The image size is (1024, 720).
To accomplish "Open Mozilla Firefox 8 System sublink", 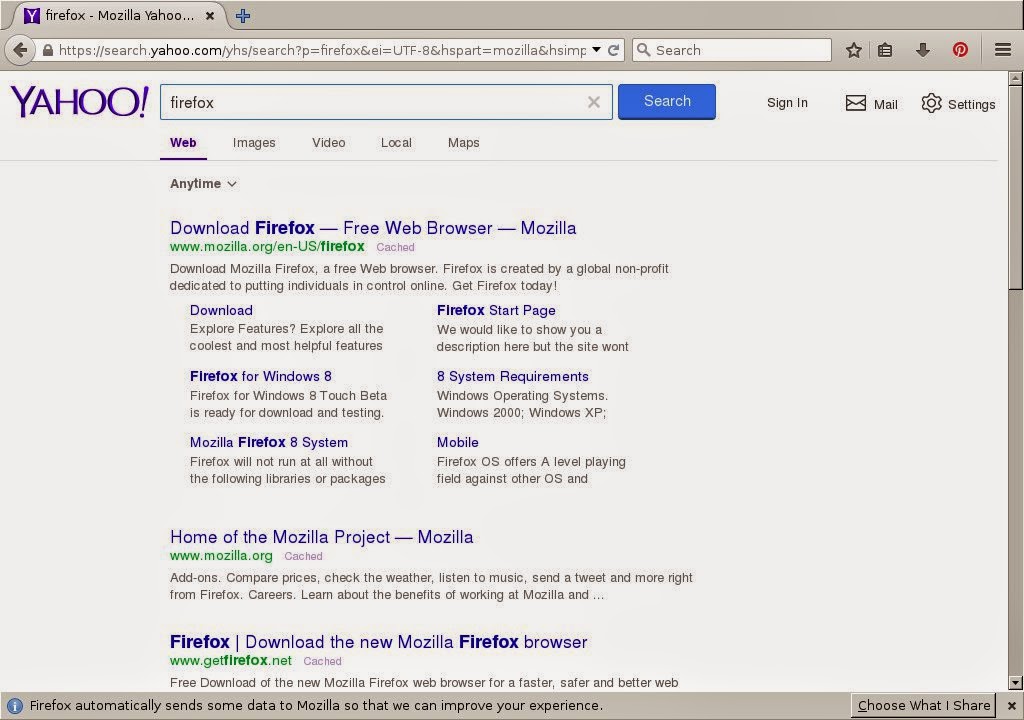I will coord(268,442).
